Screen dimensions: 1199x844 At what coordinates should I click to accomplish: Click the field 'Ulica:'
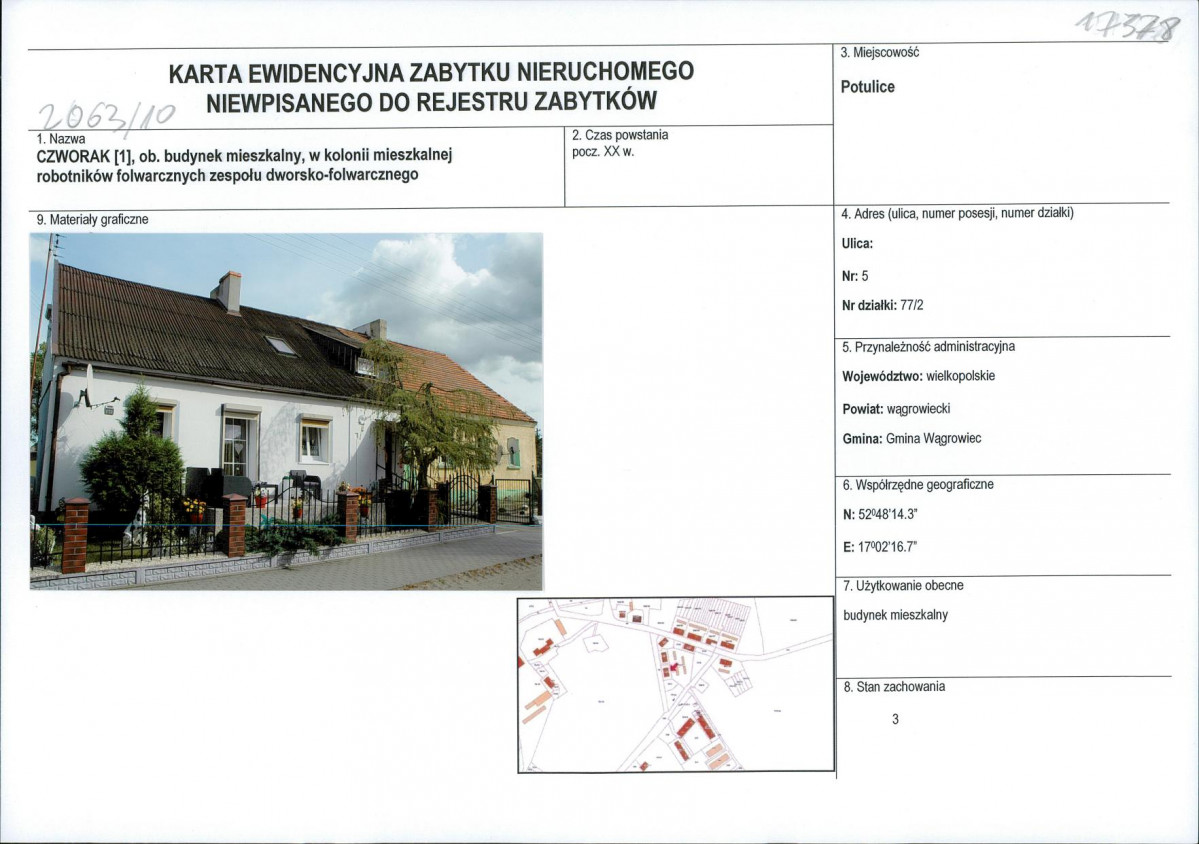857,244
